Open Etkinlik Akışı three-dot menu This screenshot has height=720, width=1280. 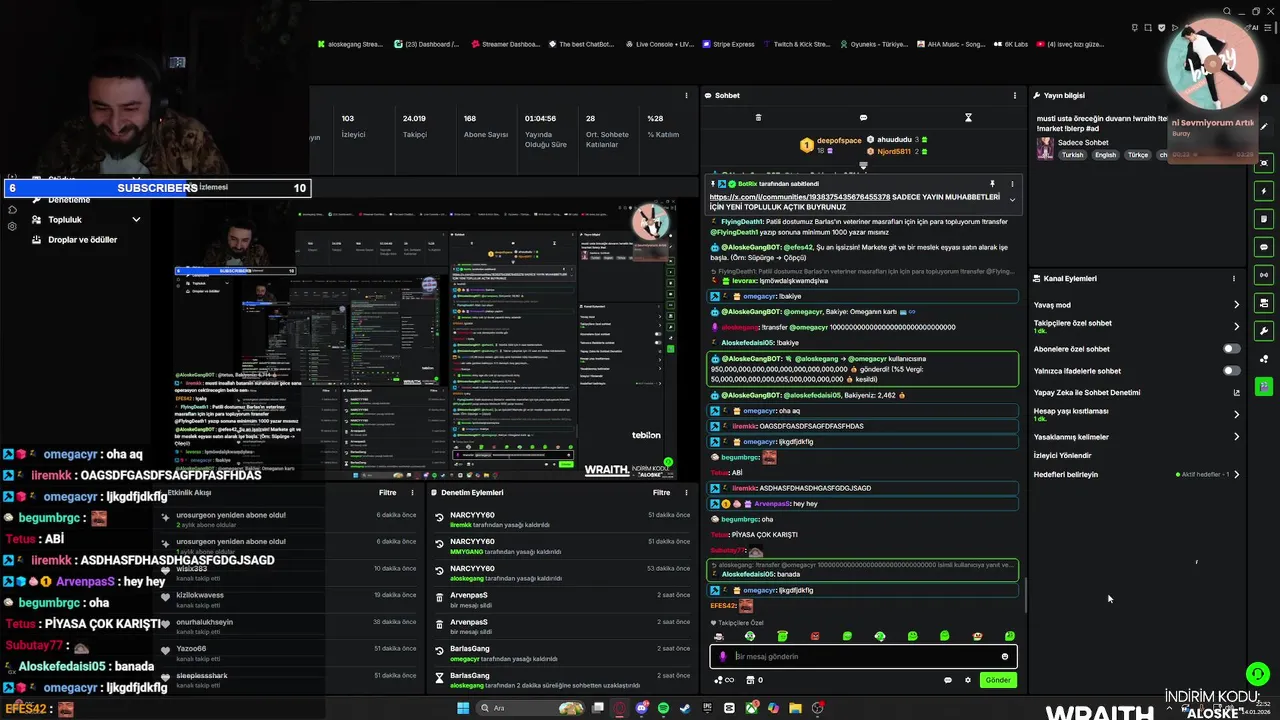point(412,493)
